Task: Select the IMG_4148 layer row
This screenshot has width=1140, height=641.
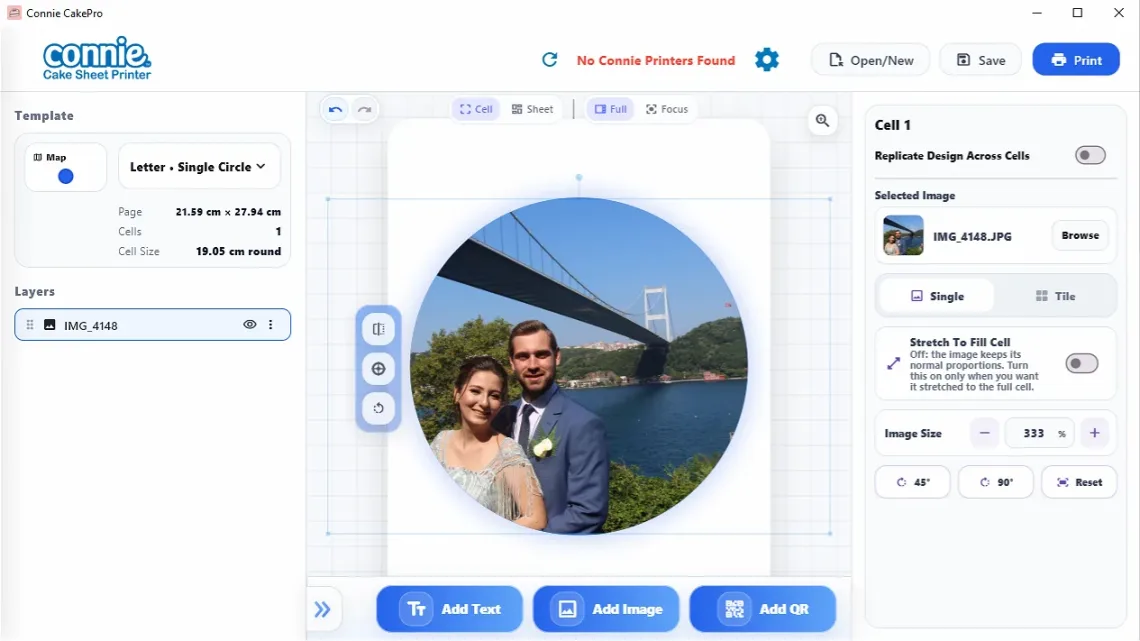Action: [152, 325]
